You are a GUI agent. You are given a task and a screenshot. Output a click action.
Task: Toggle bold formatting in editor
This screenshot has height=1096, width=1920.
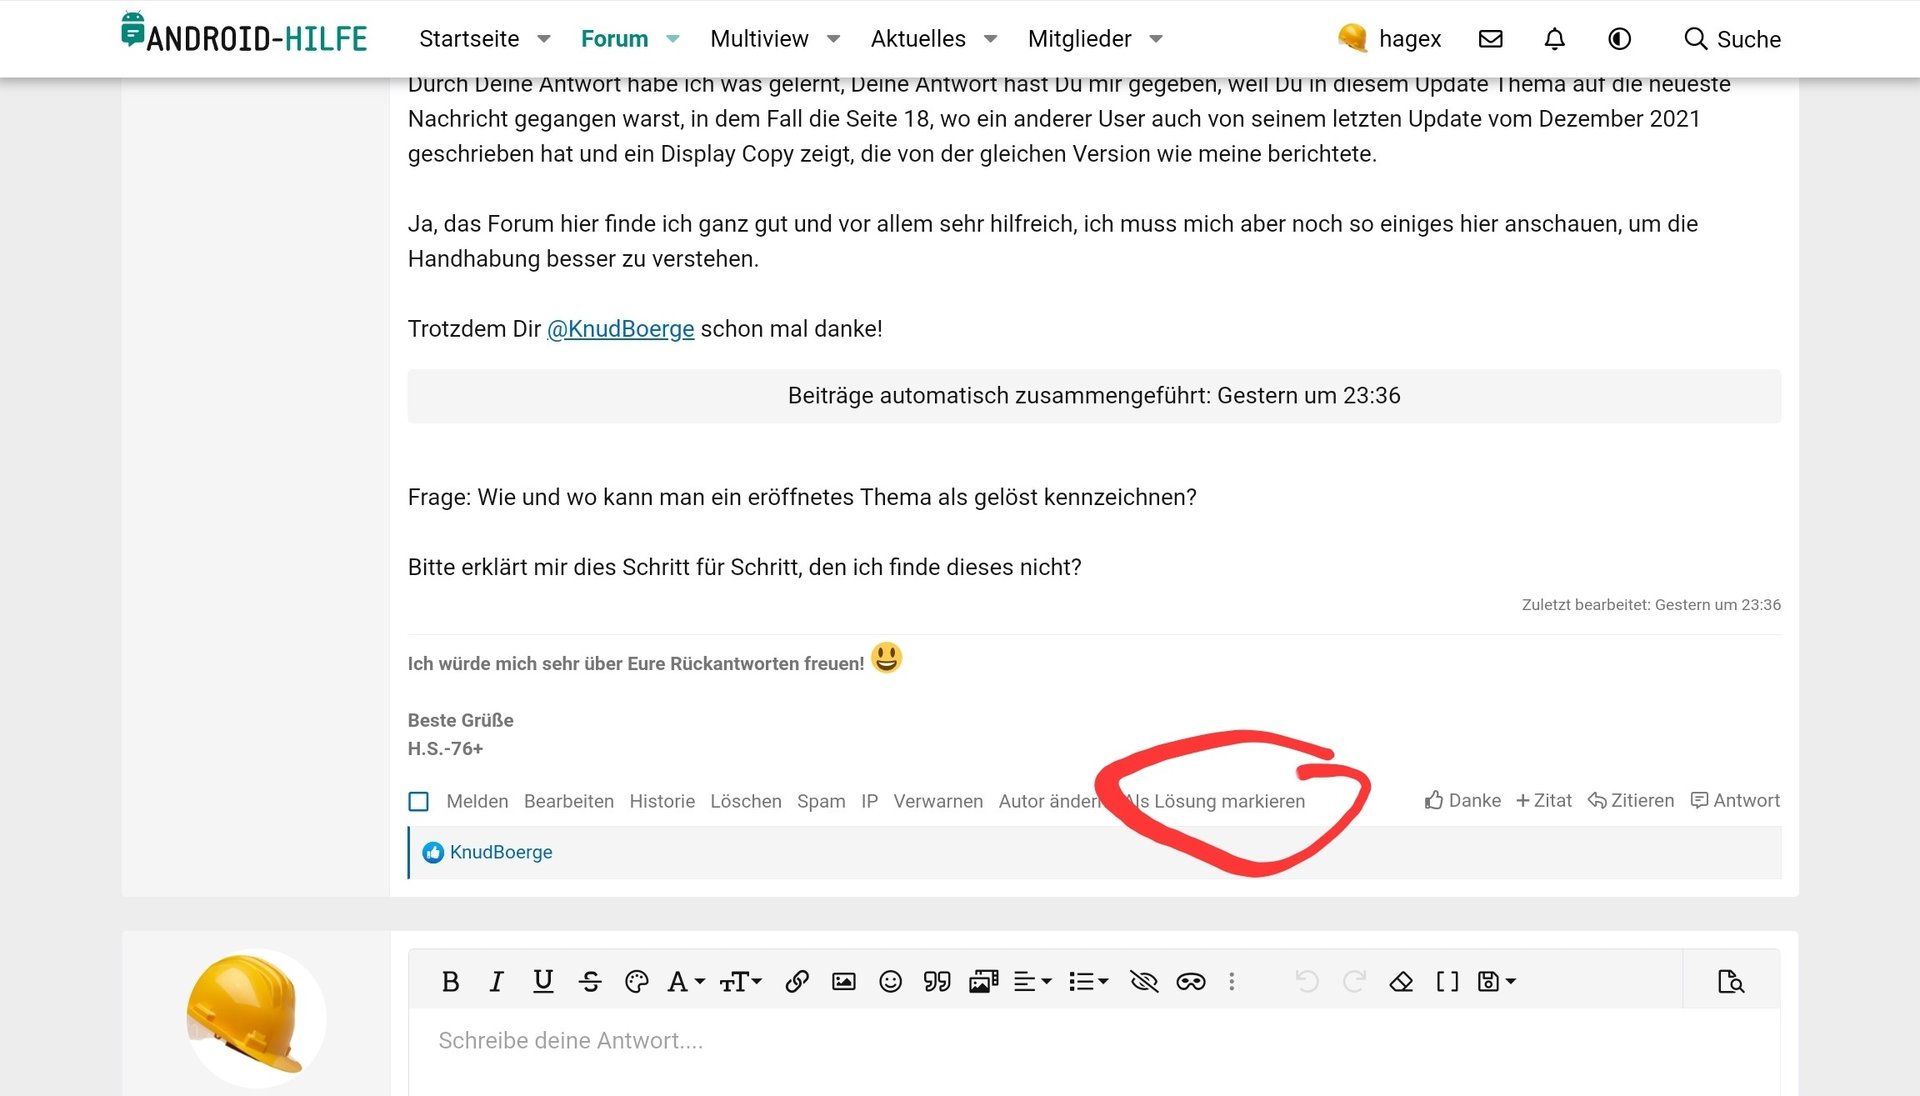pos(450,982)
